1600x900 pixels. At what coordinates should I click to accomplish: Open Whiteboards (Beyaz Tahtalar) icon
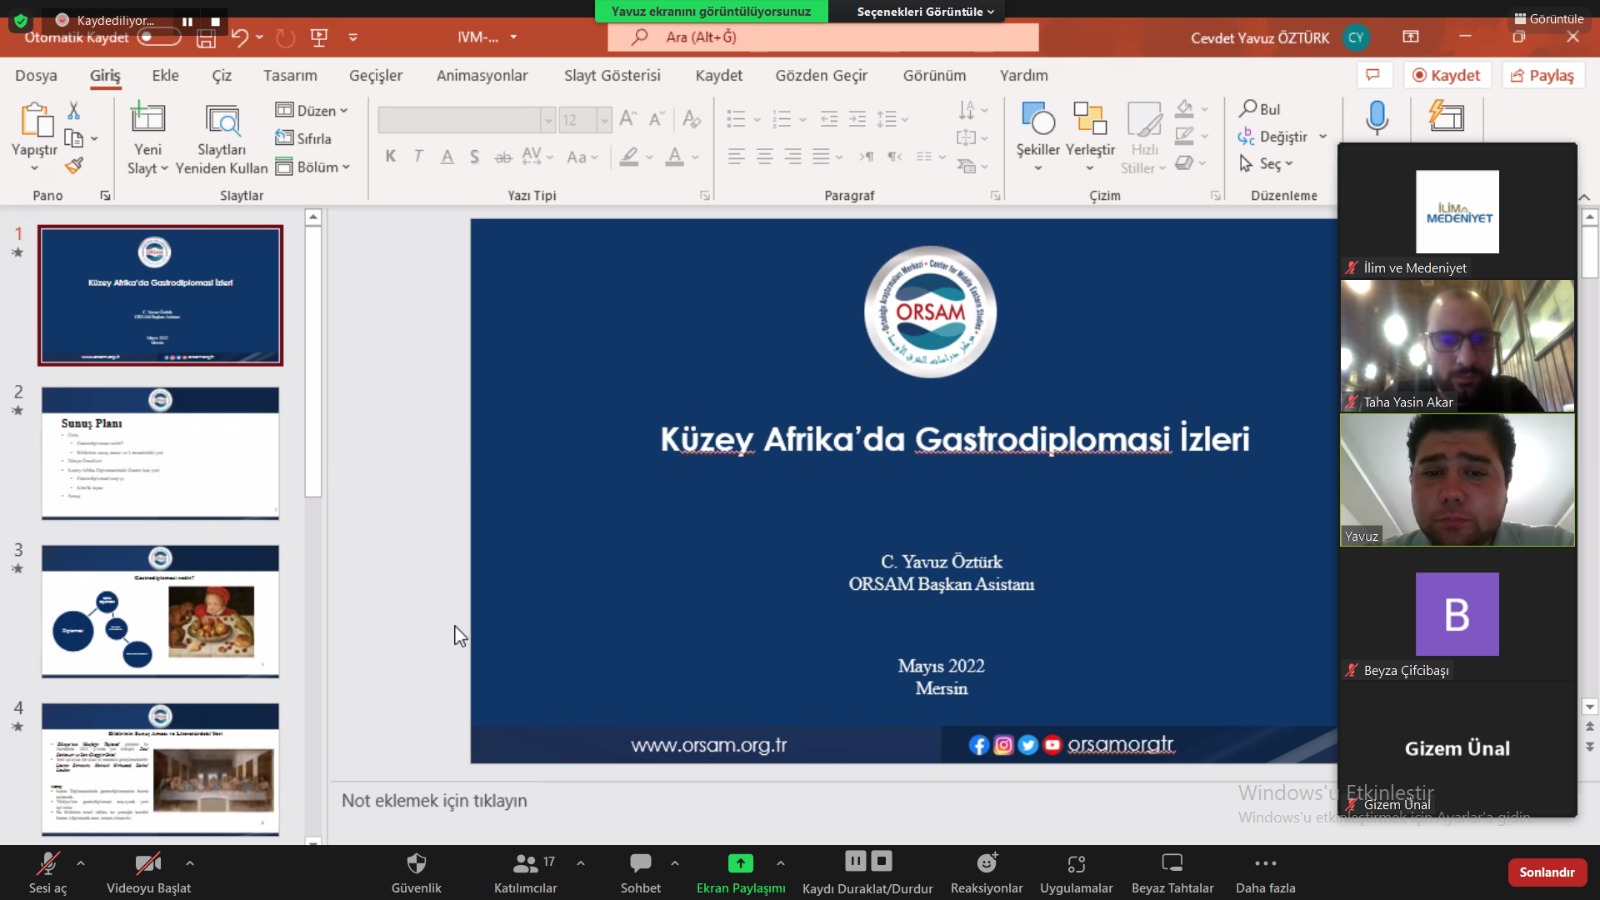[x=1172, y=862]
